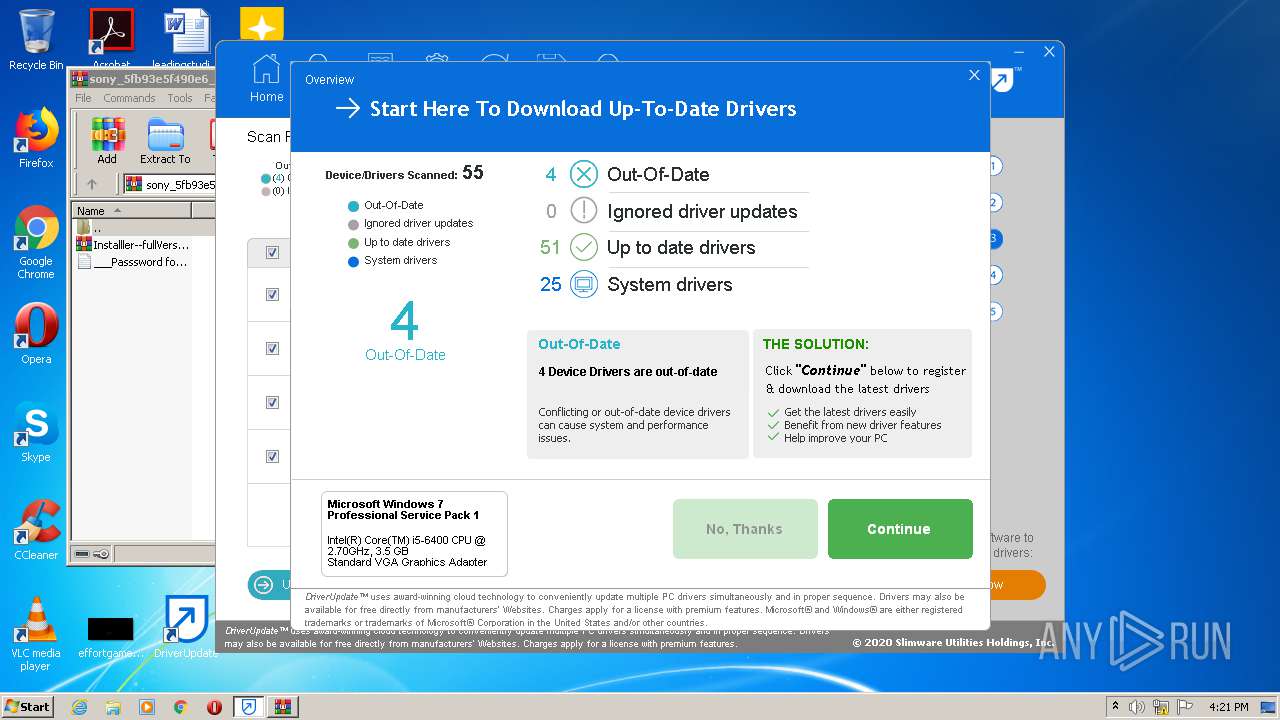Click the Name column header in WinRAR
This screenshot has width=1280, height=720.
132,211
